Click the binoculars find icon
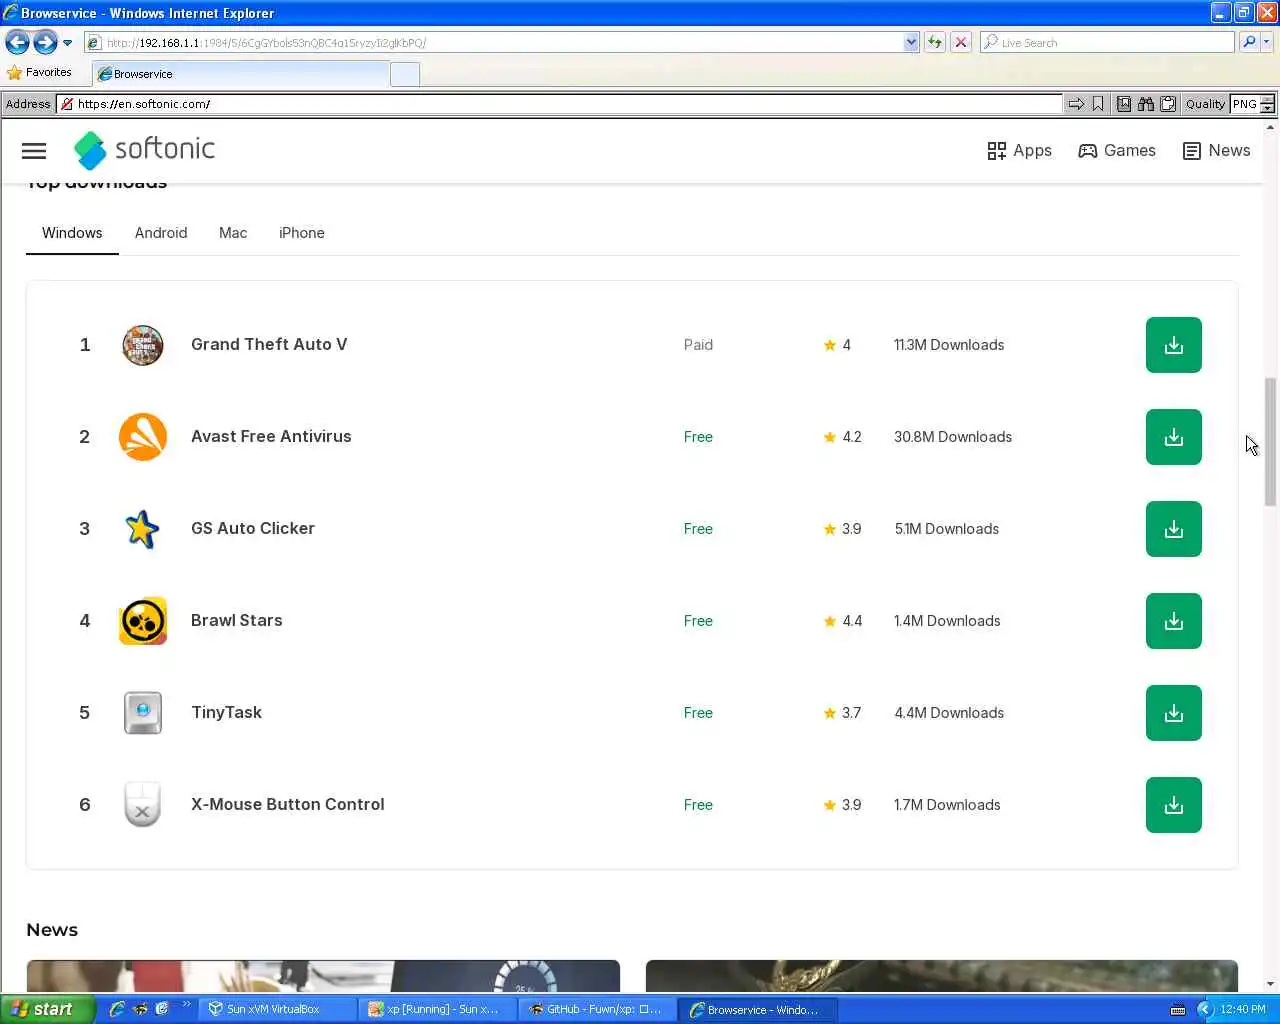Image resolution: width=1280 pixels, height=1024 pixels. click(1146, 104)
